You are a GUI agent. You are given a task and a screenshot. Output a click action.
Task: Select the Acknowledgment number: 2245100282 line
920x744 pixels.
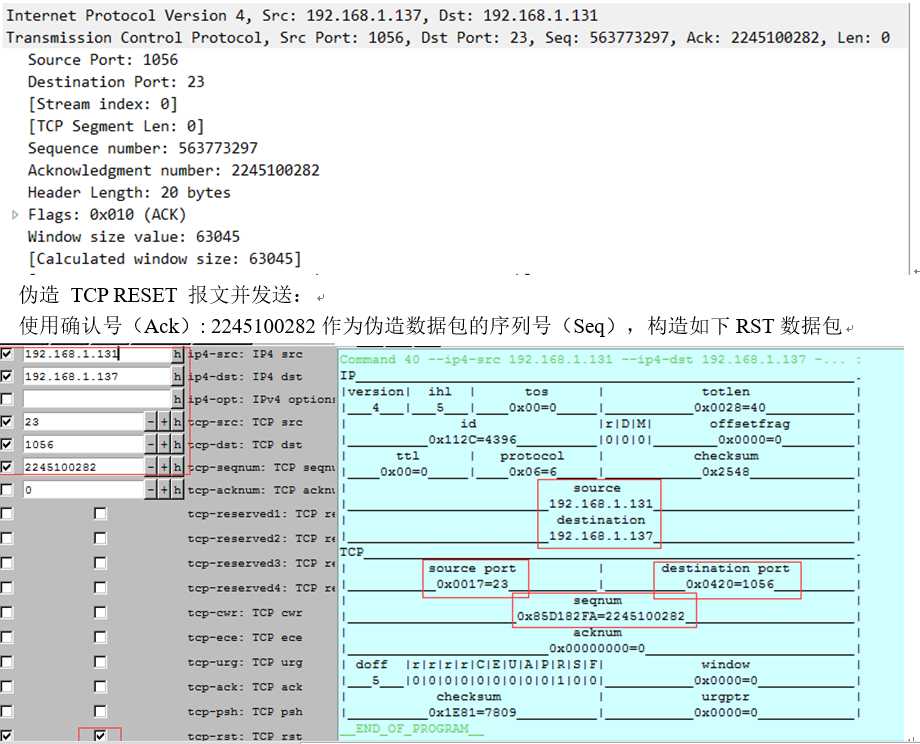coord(174,171)
